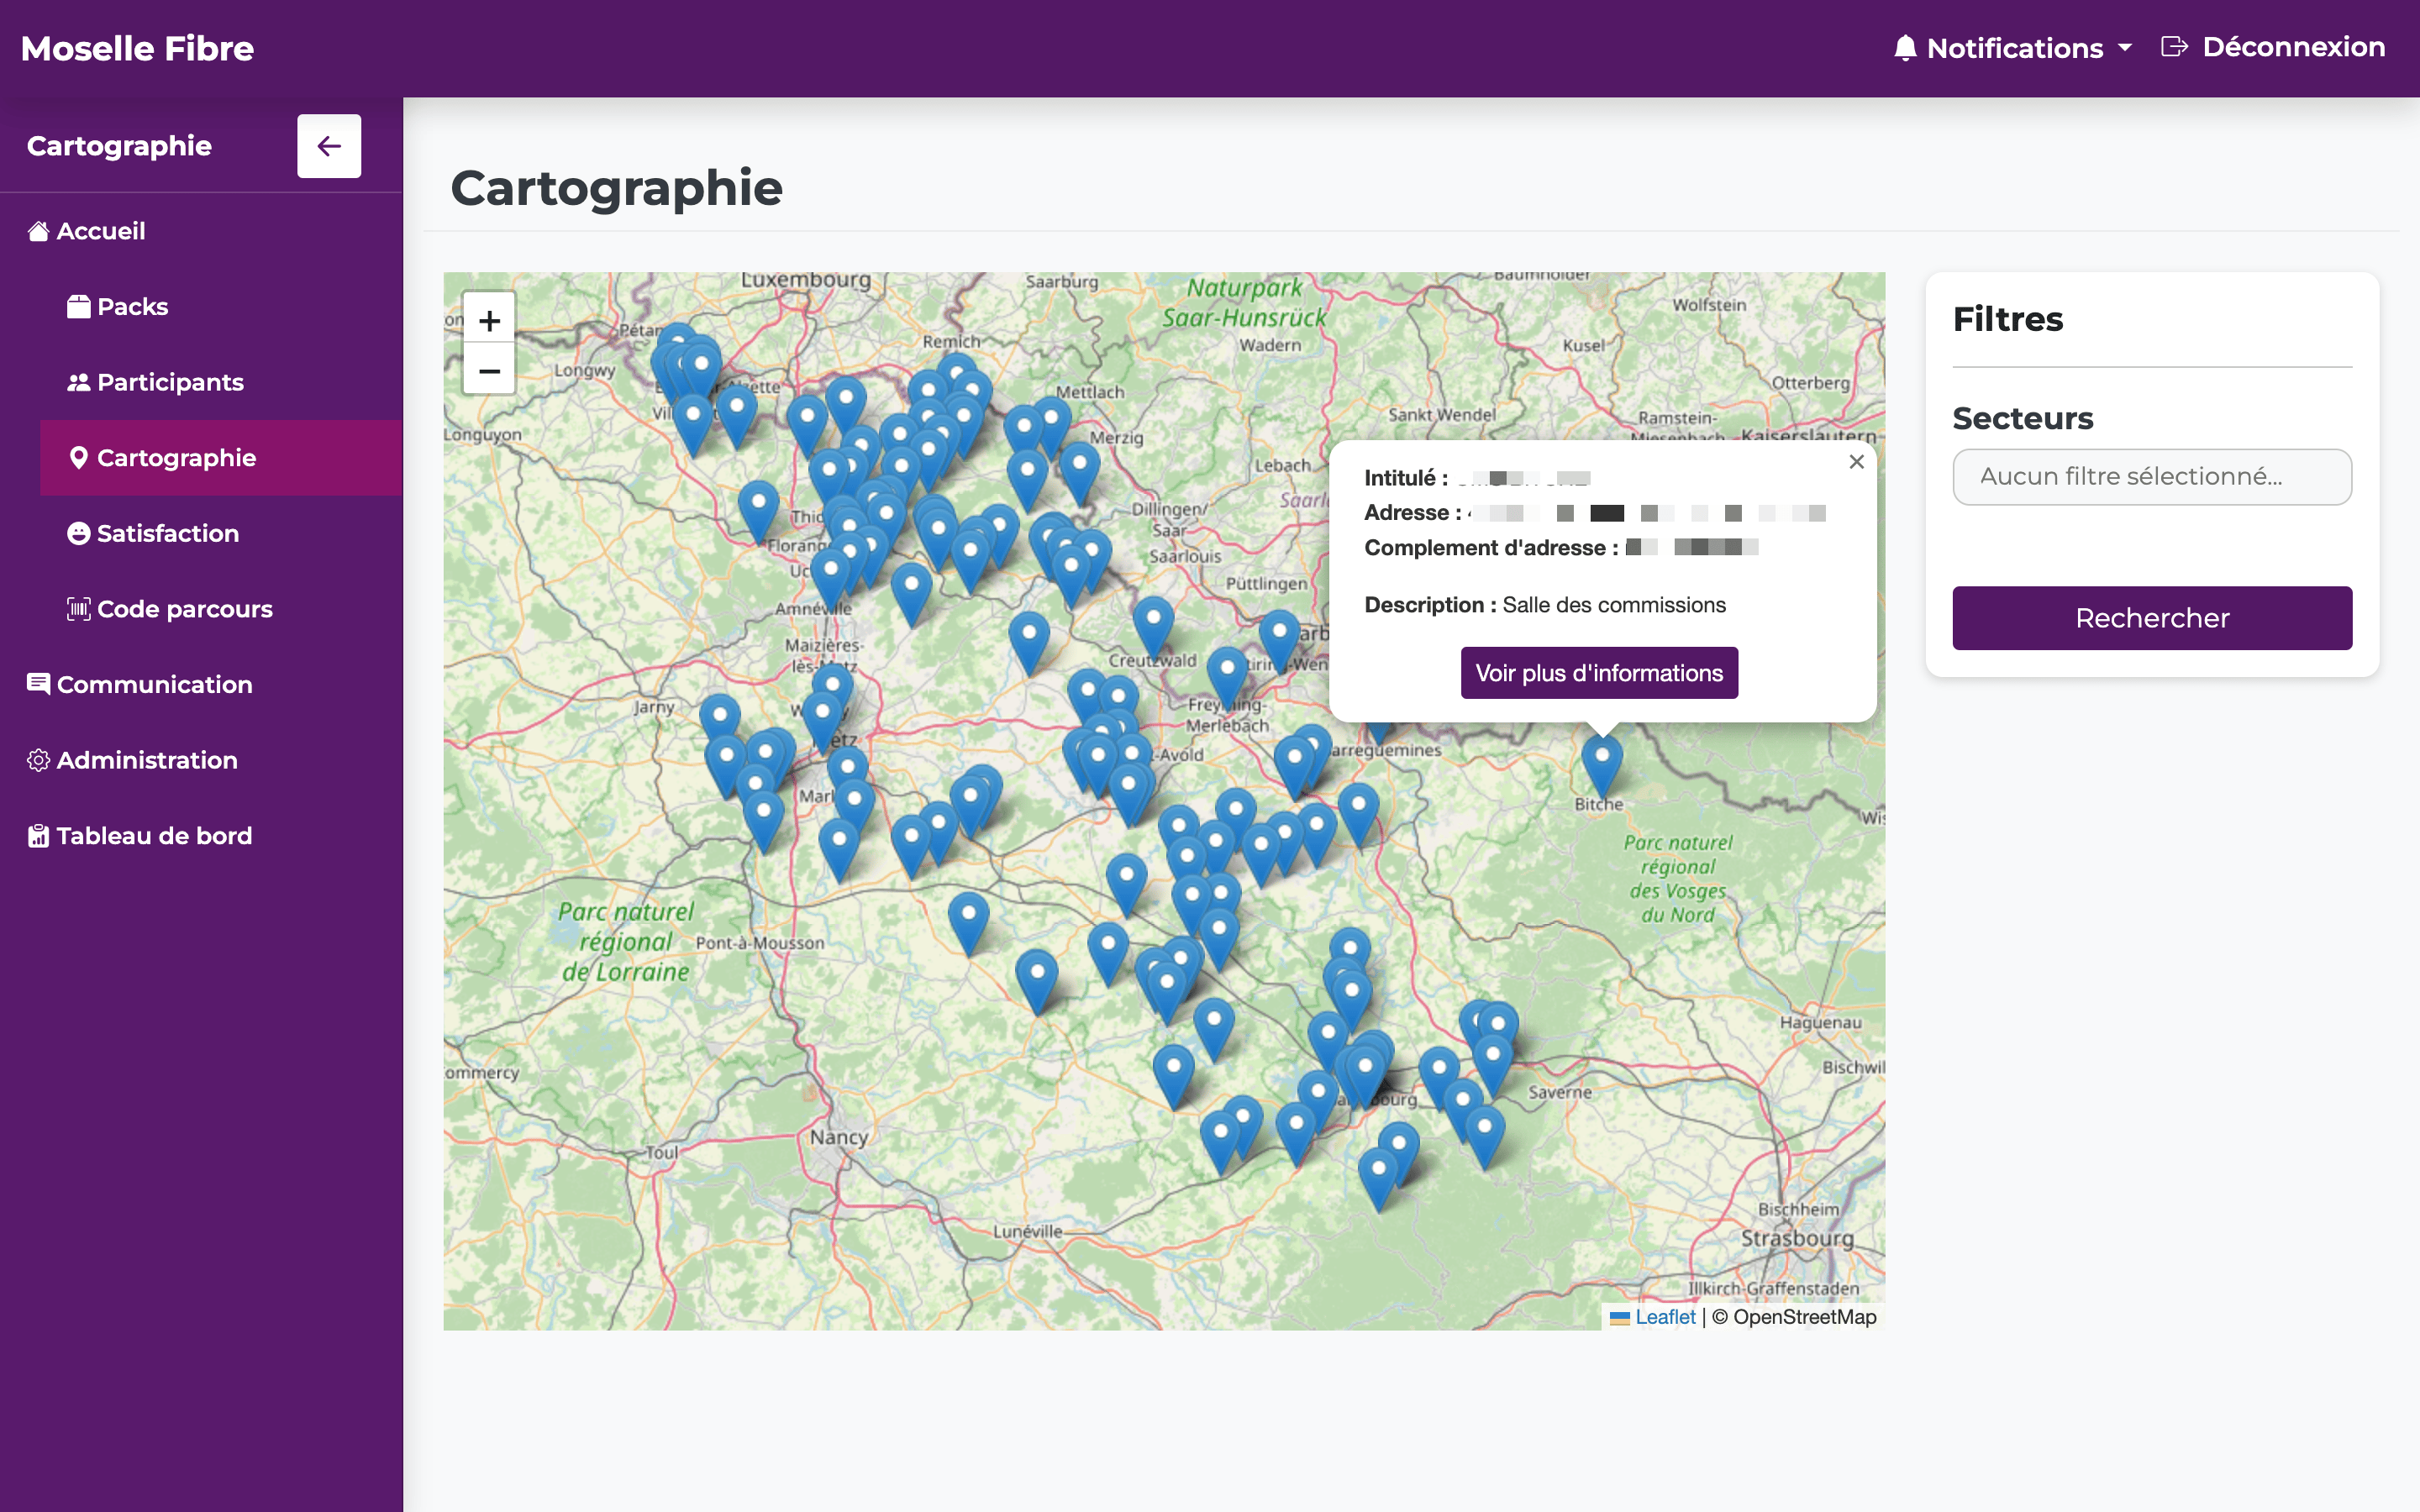This screenshot has height=1512, width=2420.
Task: Click the bell icon in the header
Action: (x=1905, y=48)
